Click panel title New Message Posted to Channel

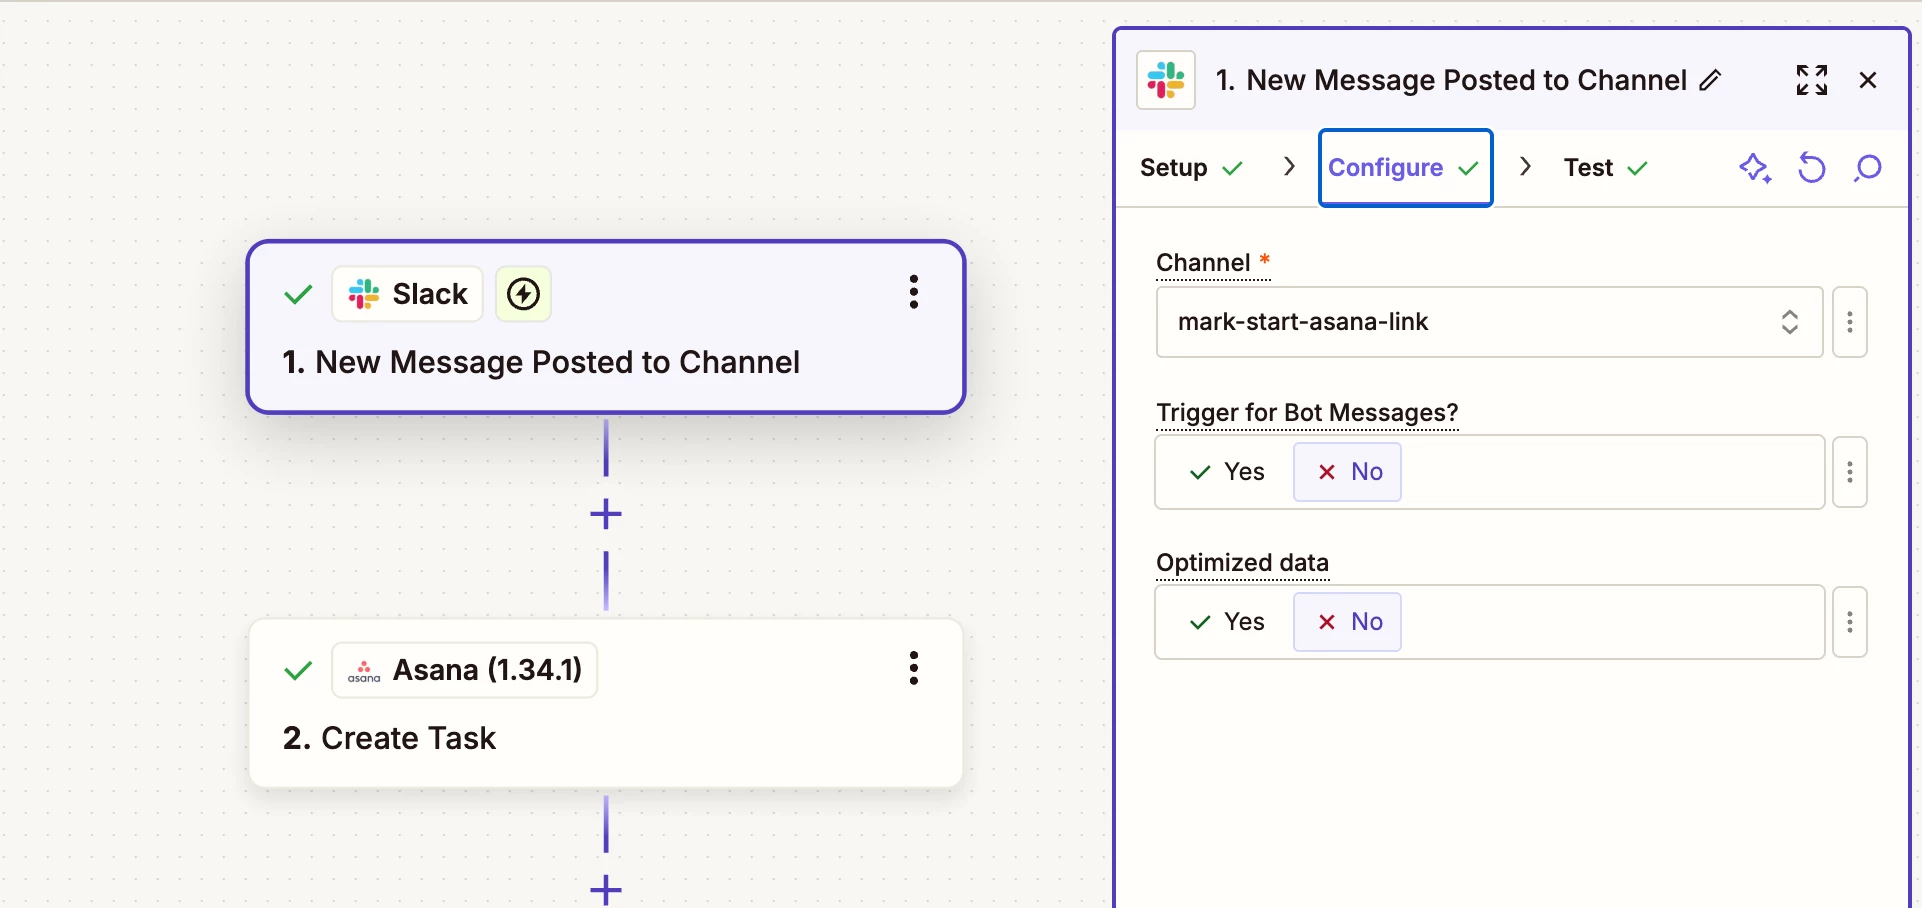pyautogui.click(x=1466, y=80)
